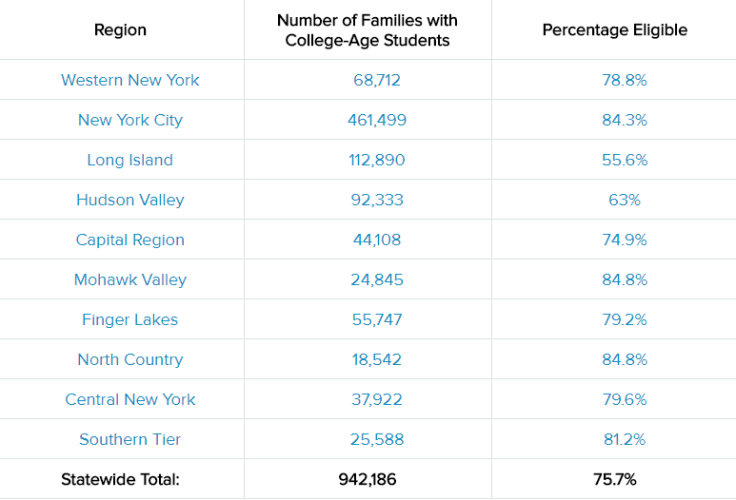Click the 18,542 families value

point(377,360)
